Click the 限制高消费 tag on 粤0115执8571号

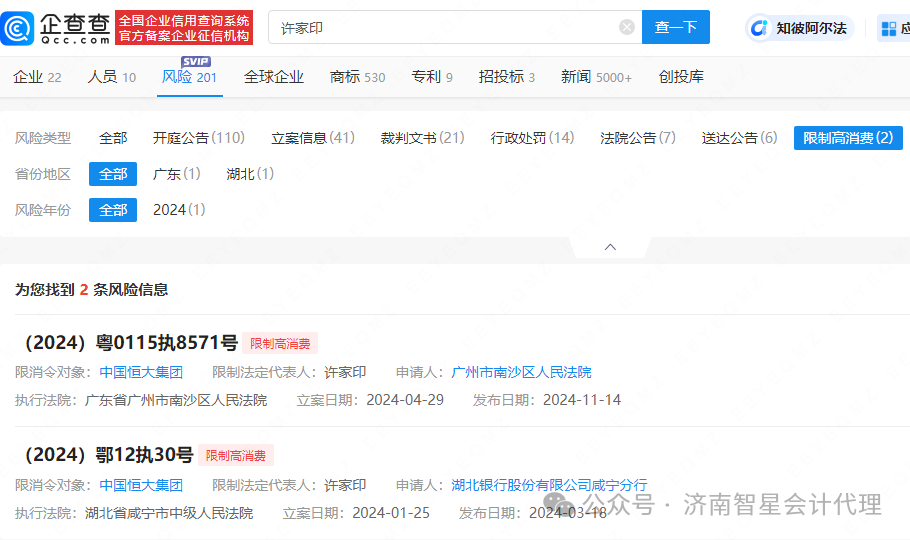click(x=280, y=344)
